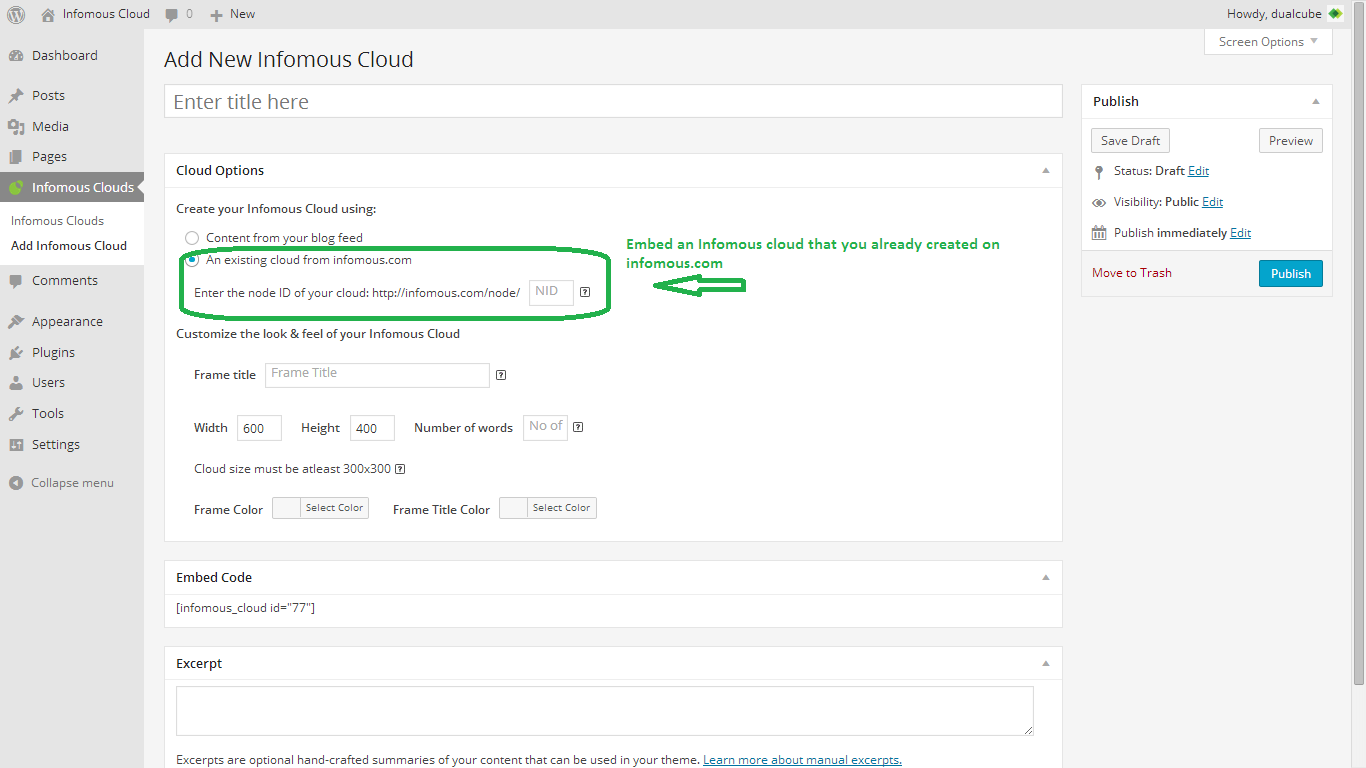The height and width of the screenshot is (768, 1366).
Task: Open the Plugins menu in sidebar
Action: [53, 352]
